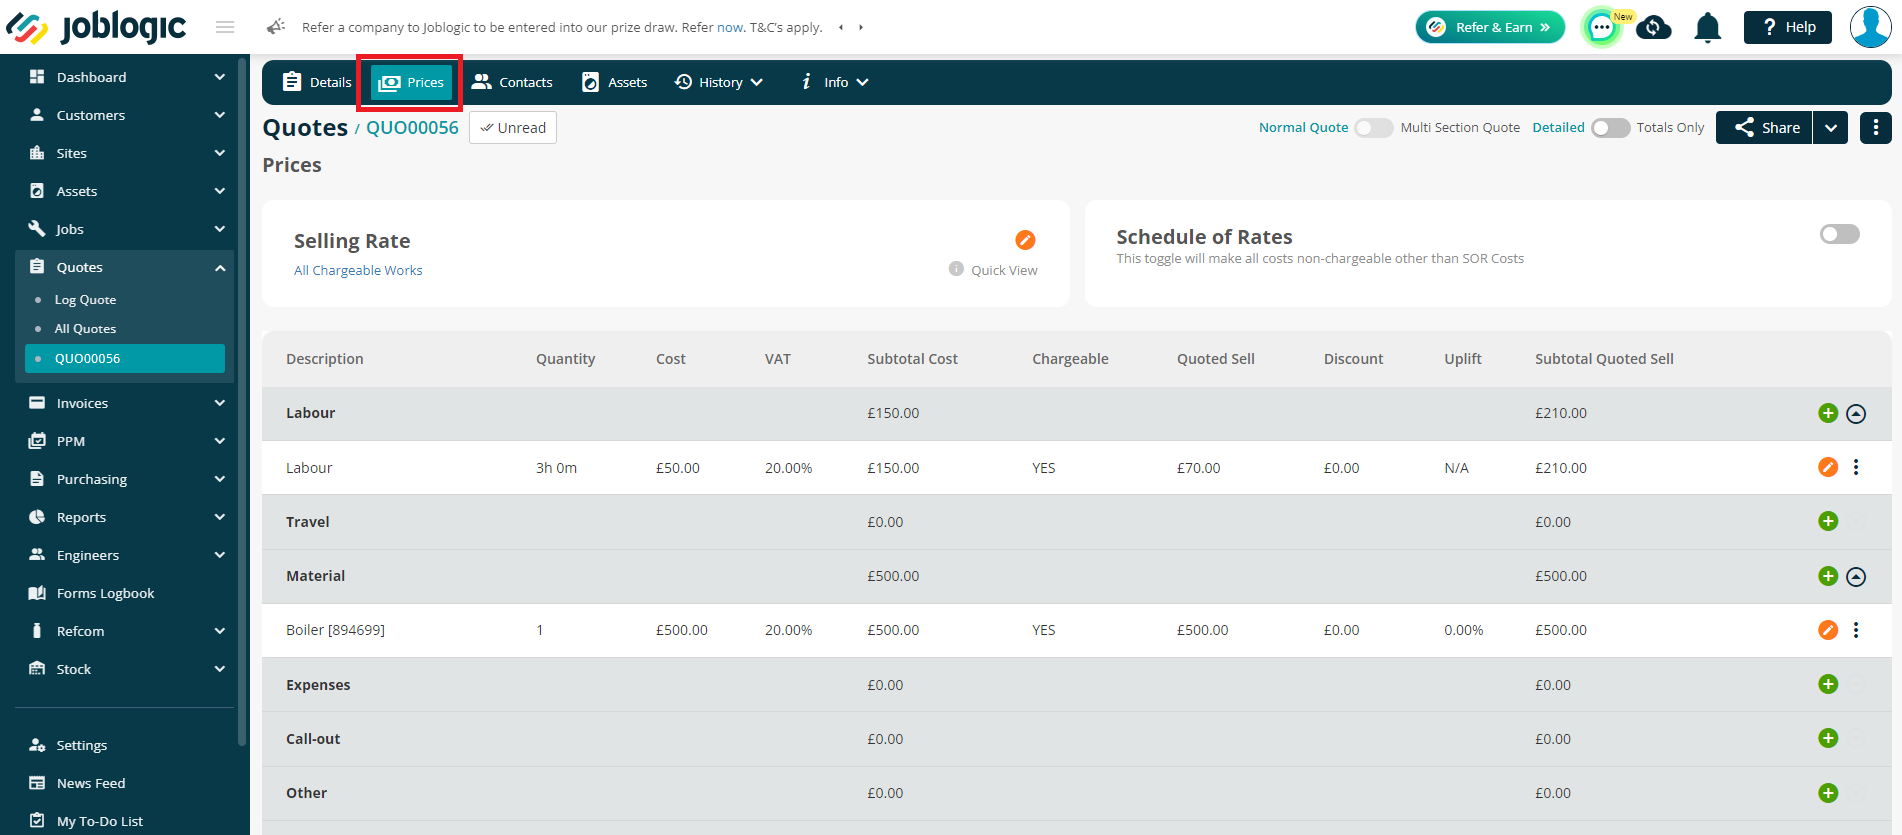Open the chat bubble icon marked New
Viewport: 1902px width, 835px height.
(x=1602, y=27)
